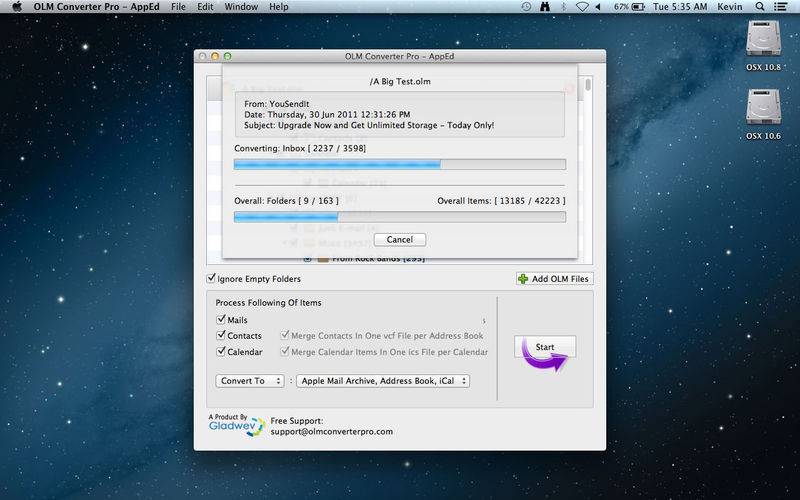Toggle Merge Calendar Items In One ics checkbox

pyautogui.click(x=285, y=351)
